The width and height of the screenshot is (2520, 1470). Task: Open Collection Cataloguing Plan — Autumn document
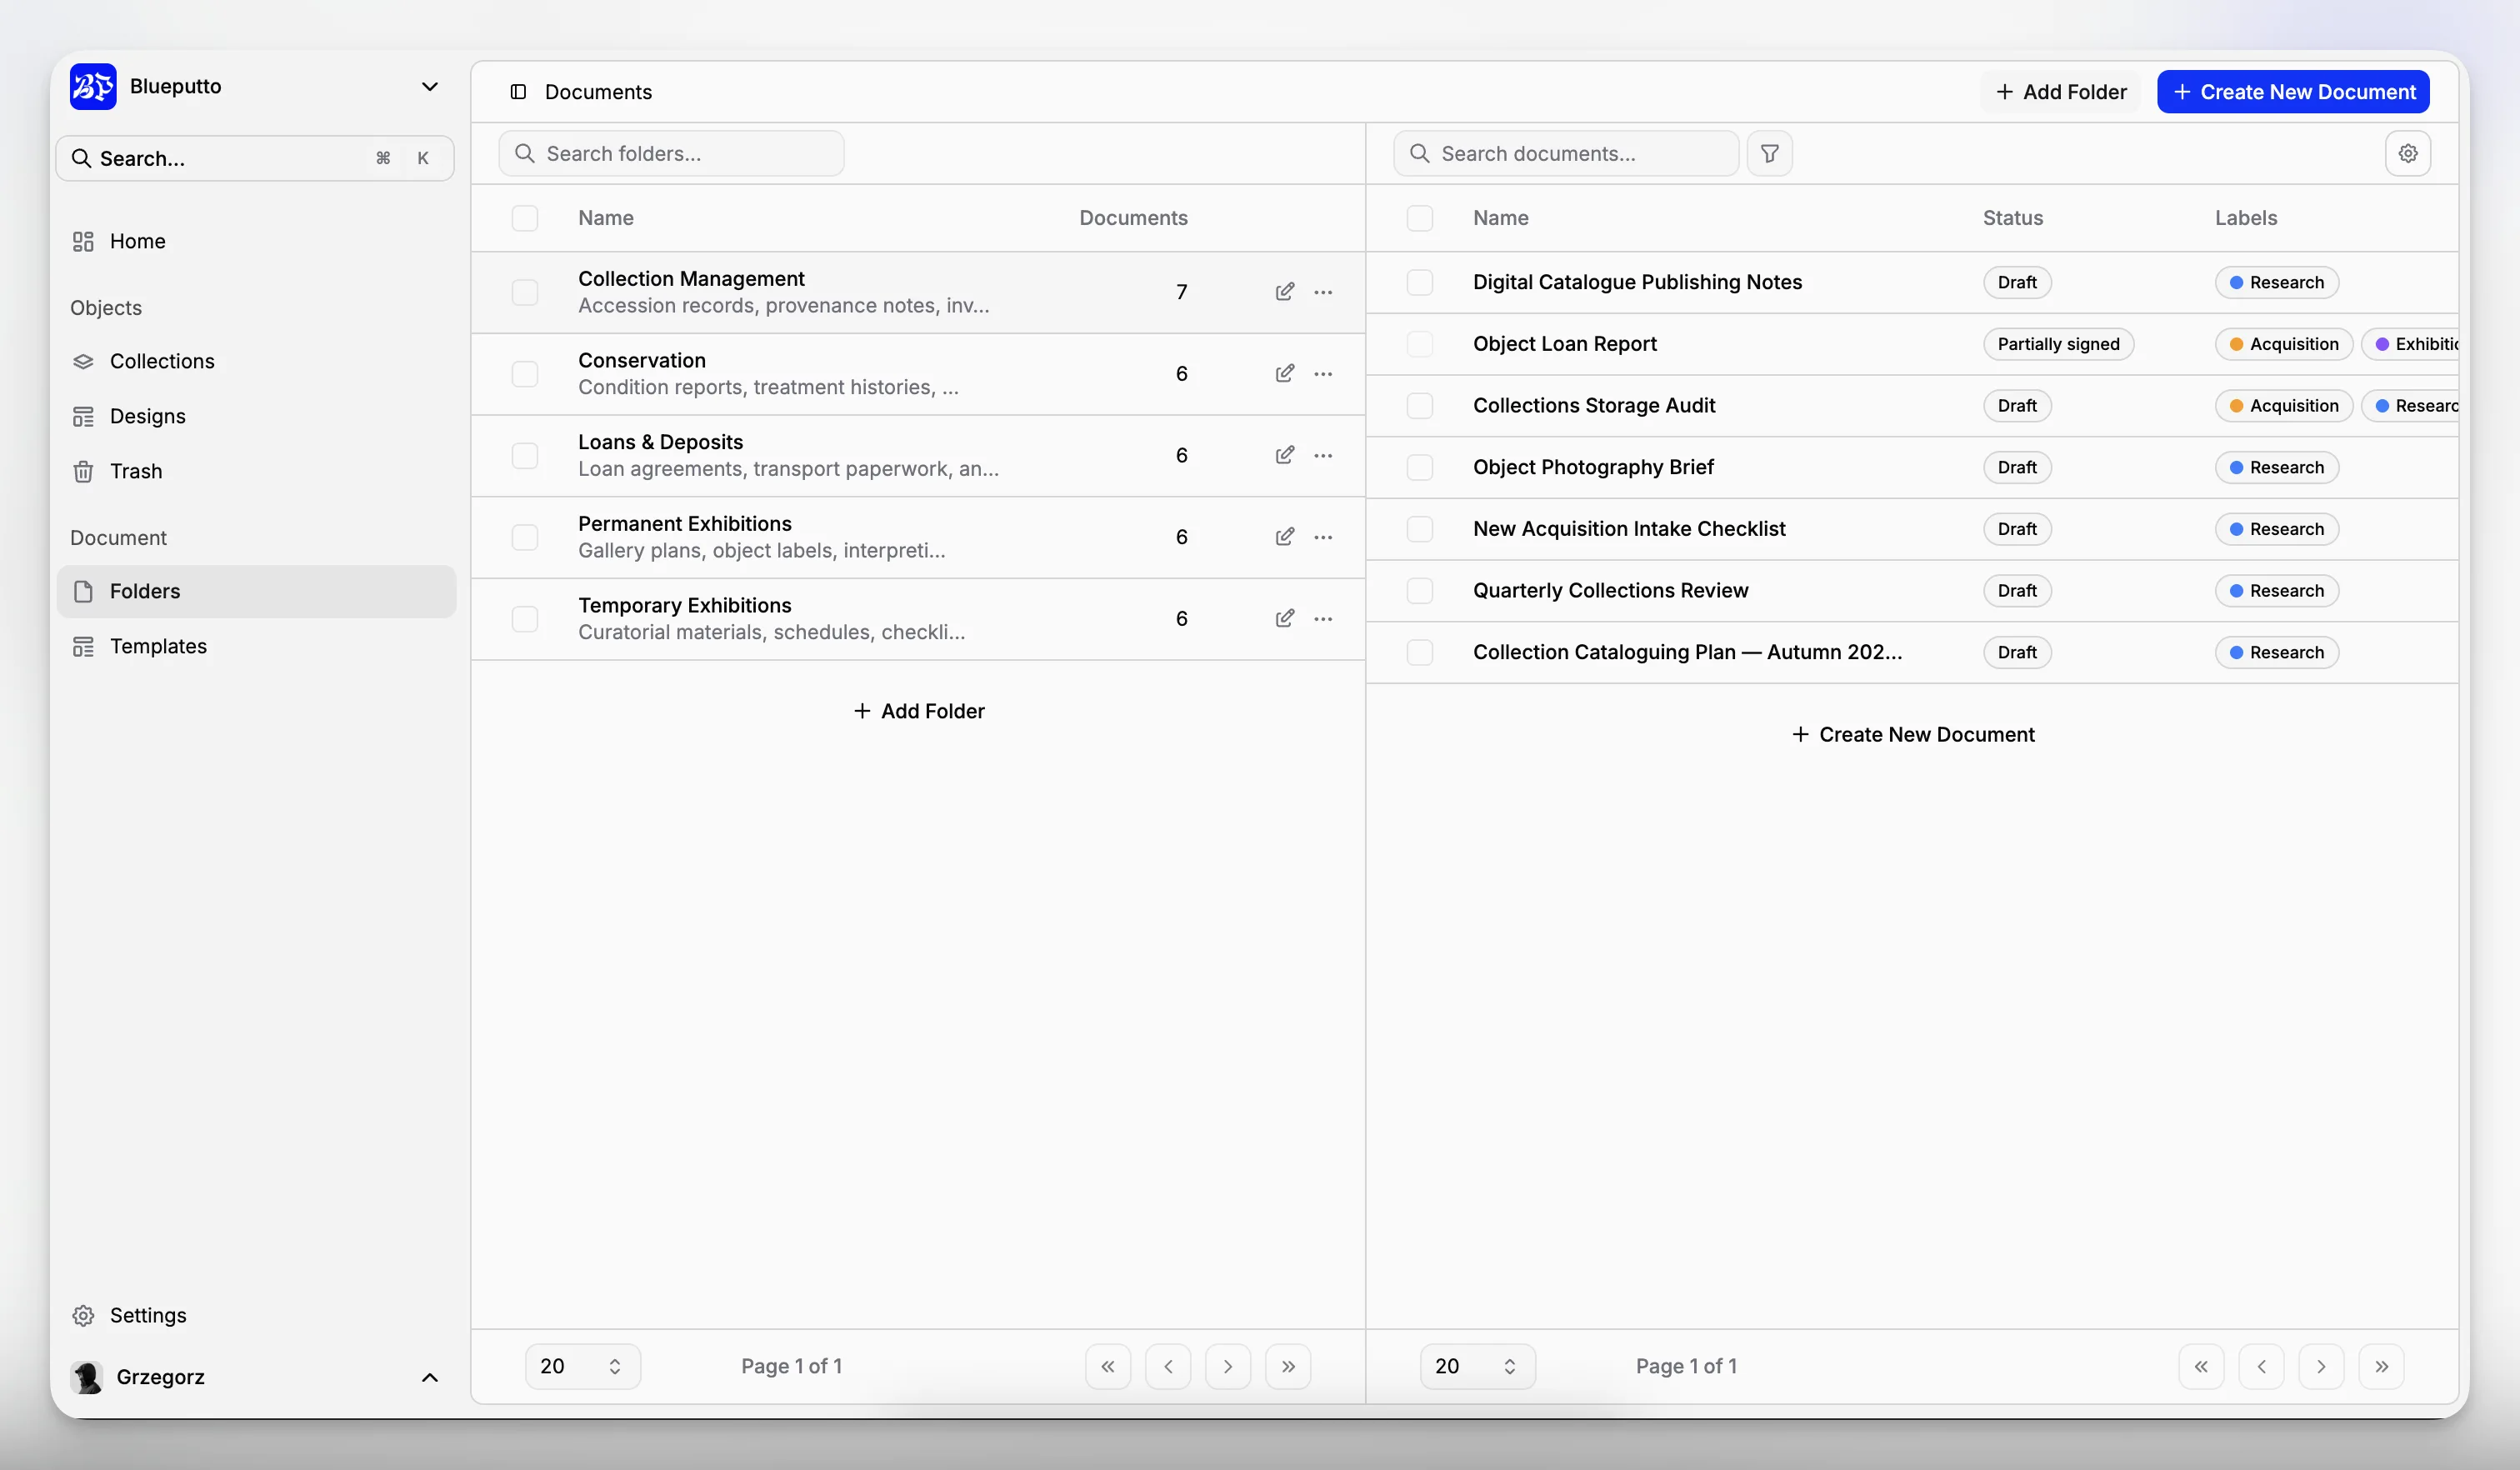[1687, 652]
